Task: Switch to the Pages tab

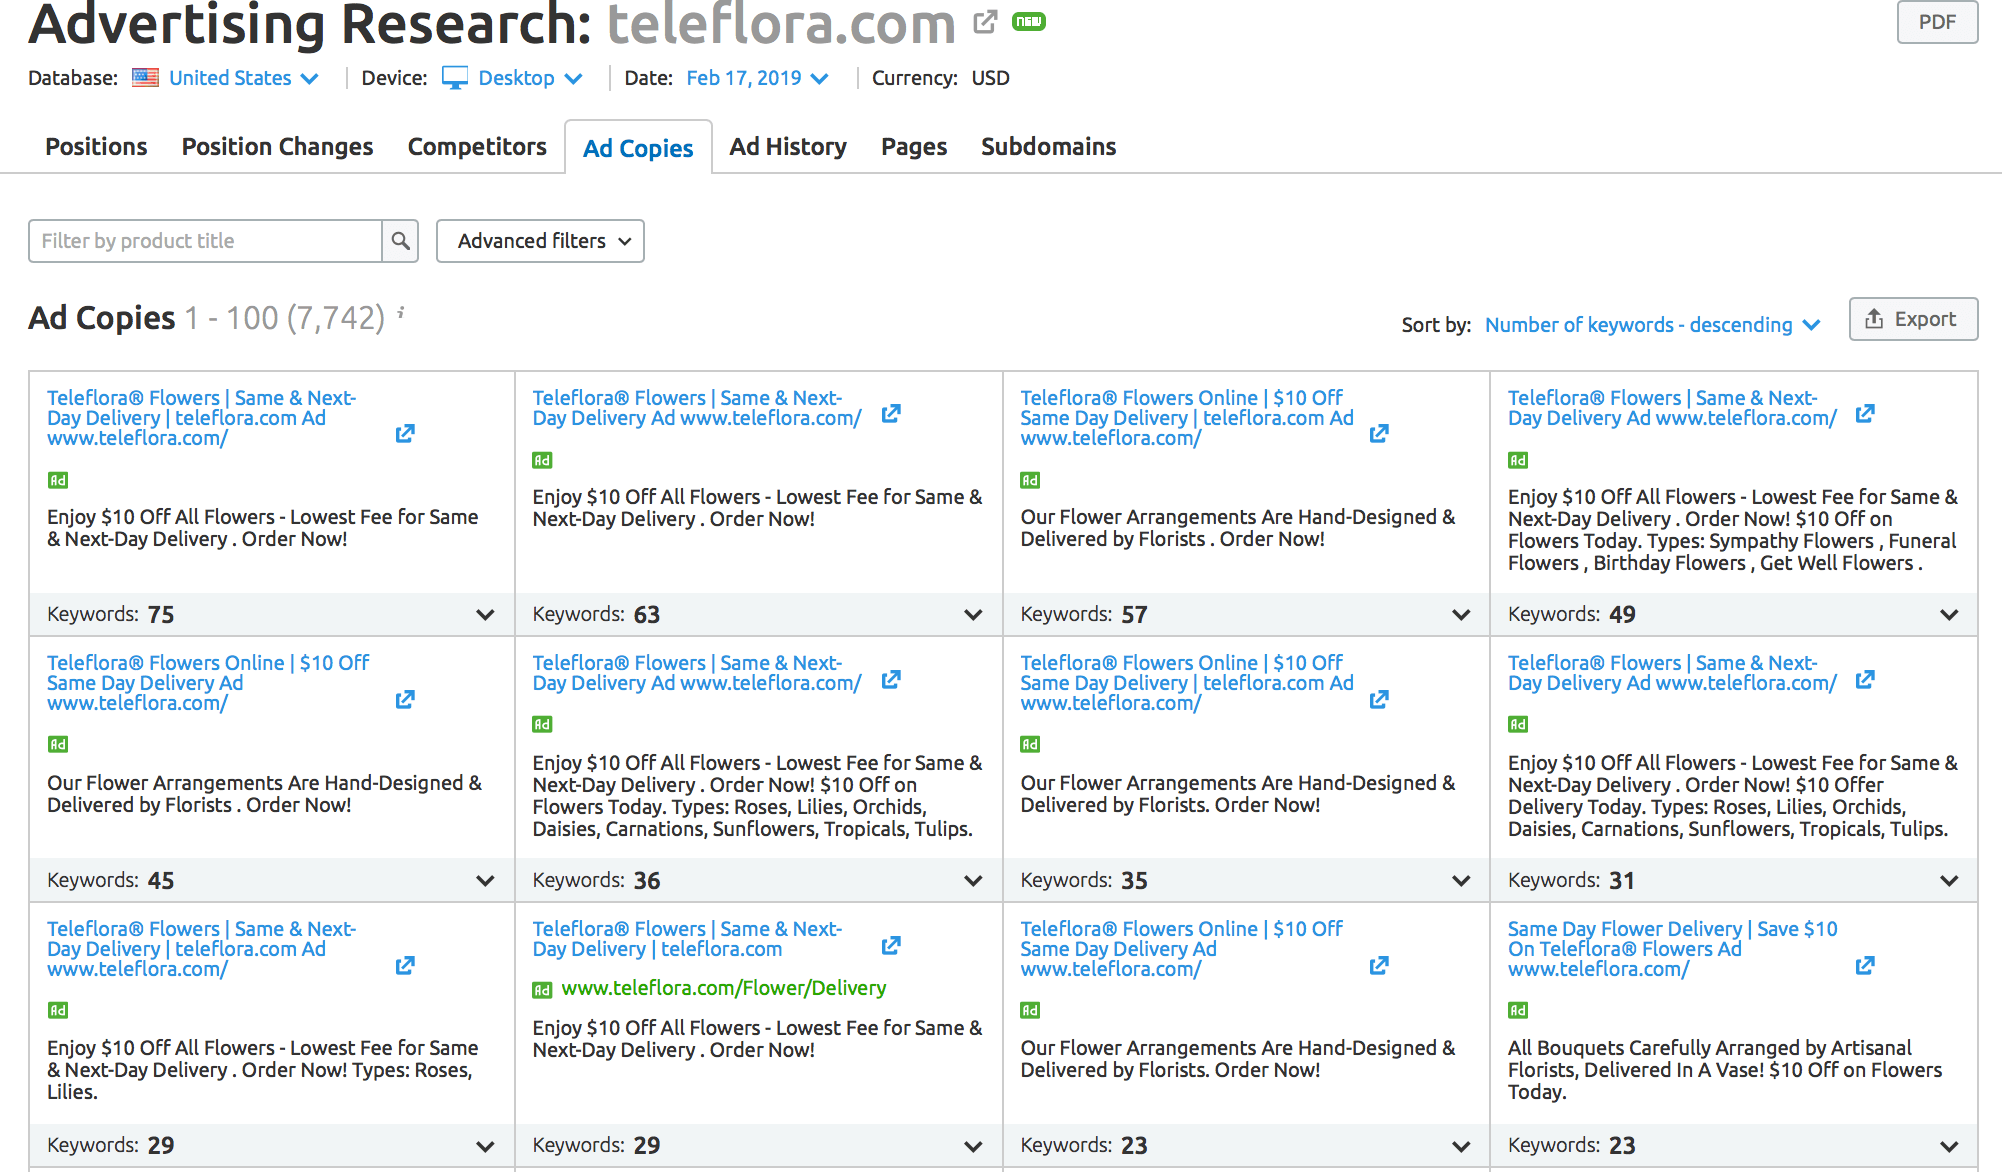Action: click(x=914, y=147)
